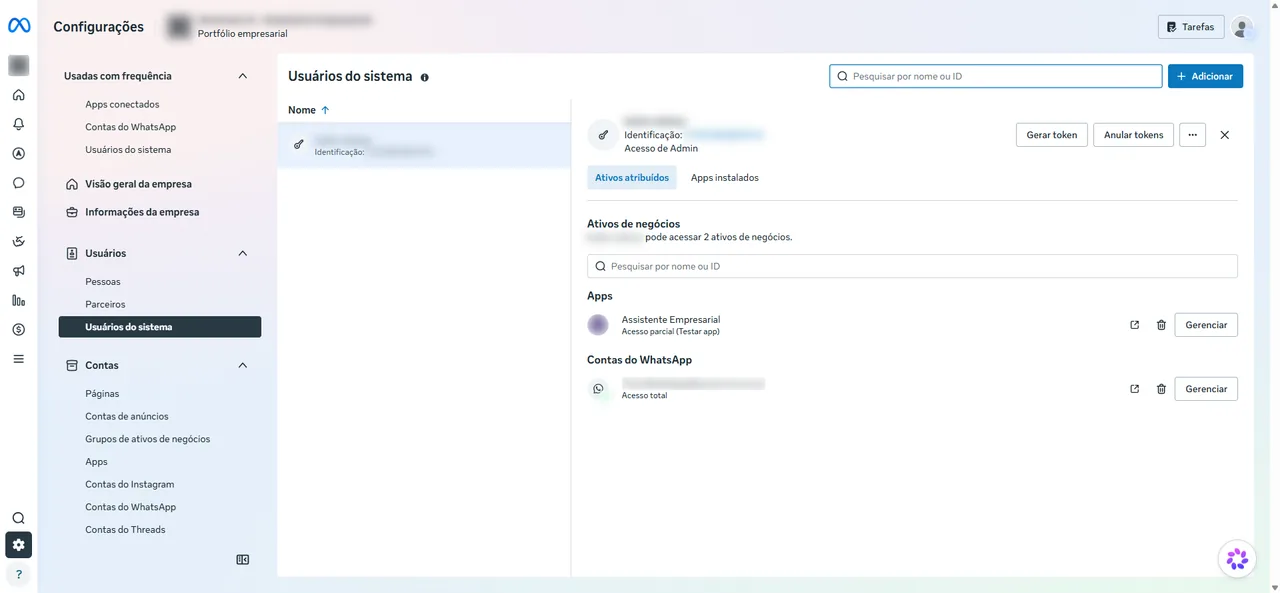Image resolution: width=1280 pixels, height=593 pixels.
Task: Click the Gerar token button
Action: coord(1052,135)
